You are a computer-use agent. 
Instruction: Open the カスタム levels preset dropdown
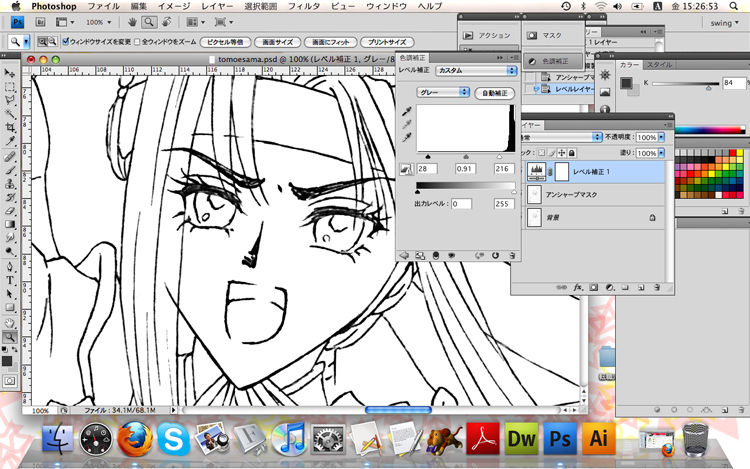point(476,70)
